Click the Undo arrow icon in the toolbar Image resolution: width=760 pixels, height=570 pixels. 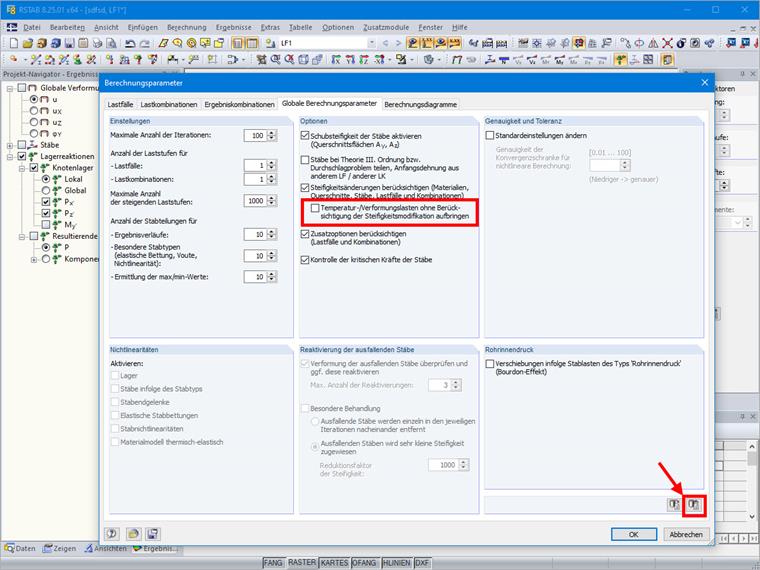130,43
